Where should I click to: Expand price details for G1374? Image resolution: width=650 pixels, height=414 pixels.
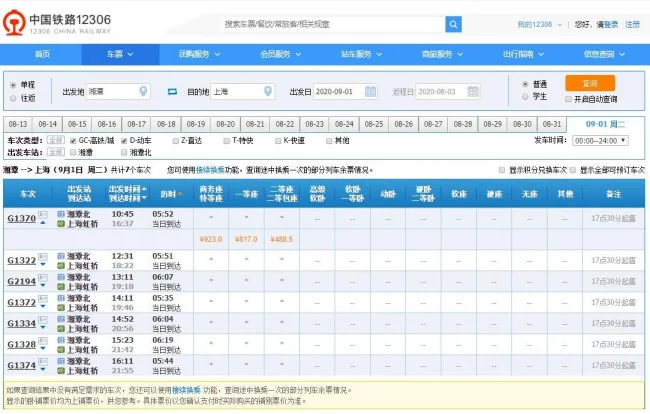point(43,370)
